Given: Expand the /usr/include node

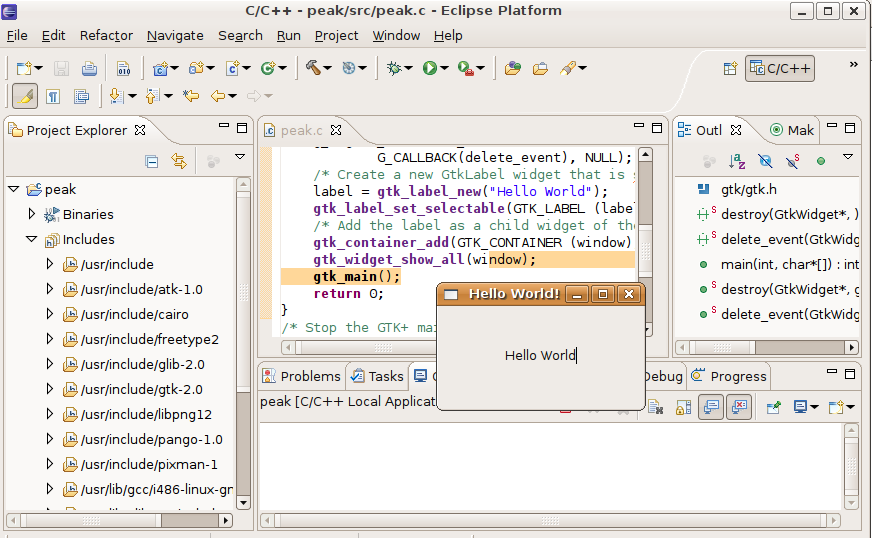Looking at the screenshot, I should 49,264.
